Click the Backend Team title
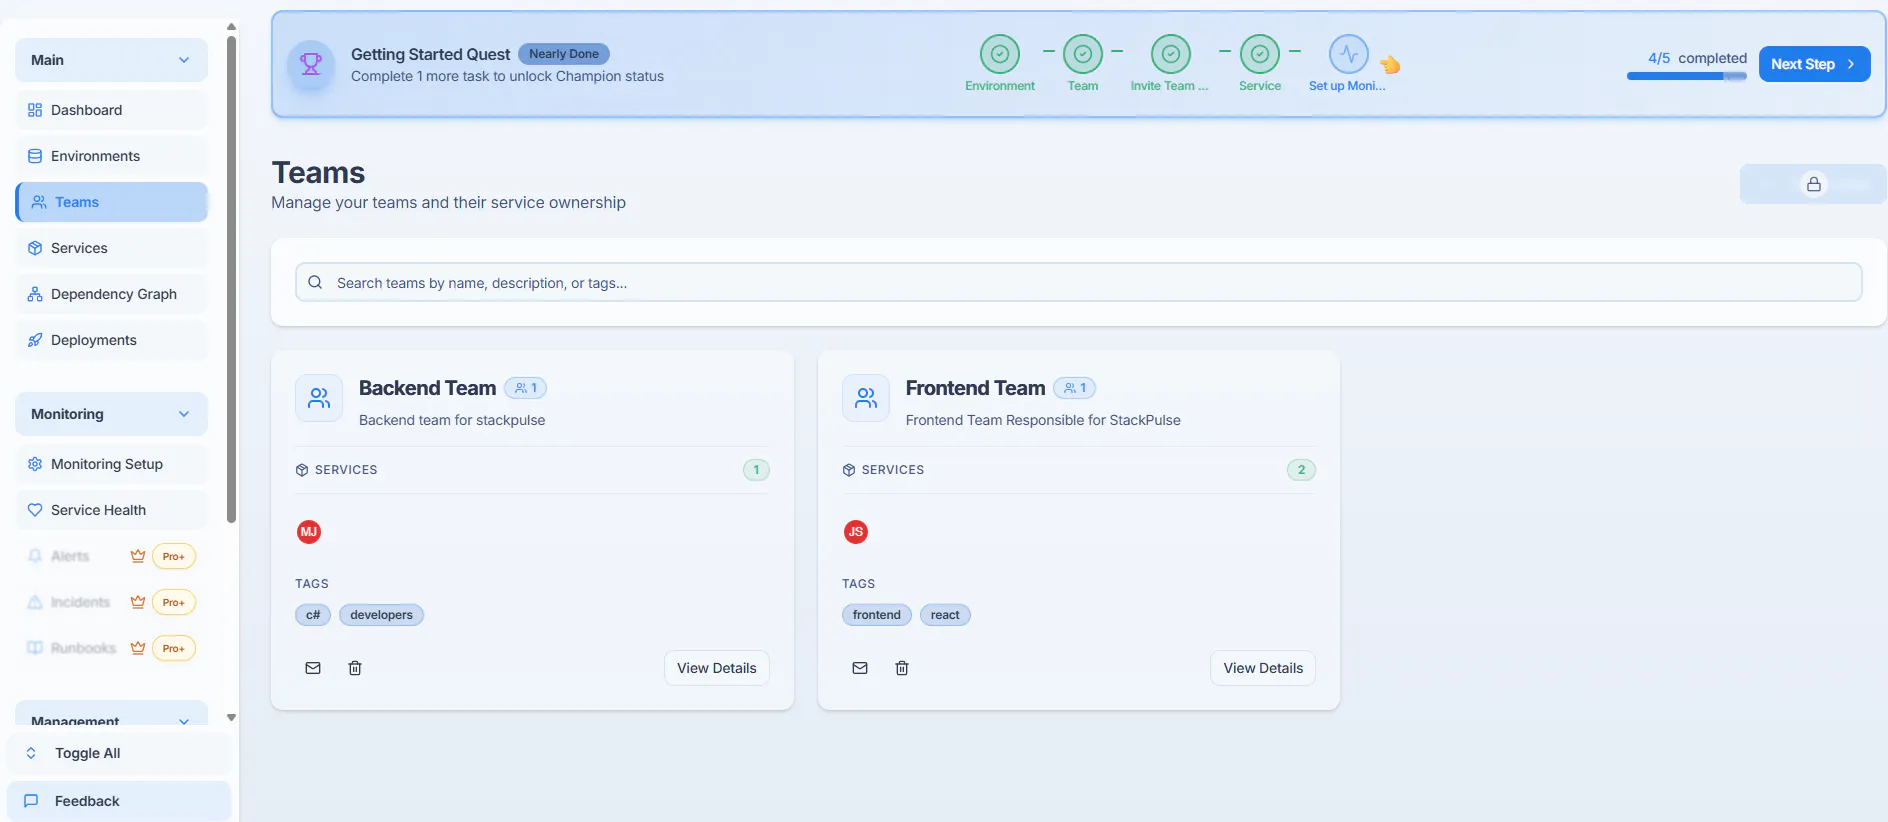1888x822 pixels. point(427,388)
